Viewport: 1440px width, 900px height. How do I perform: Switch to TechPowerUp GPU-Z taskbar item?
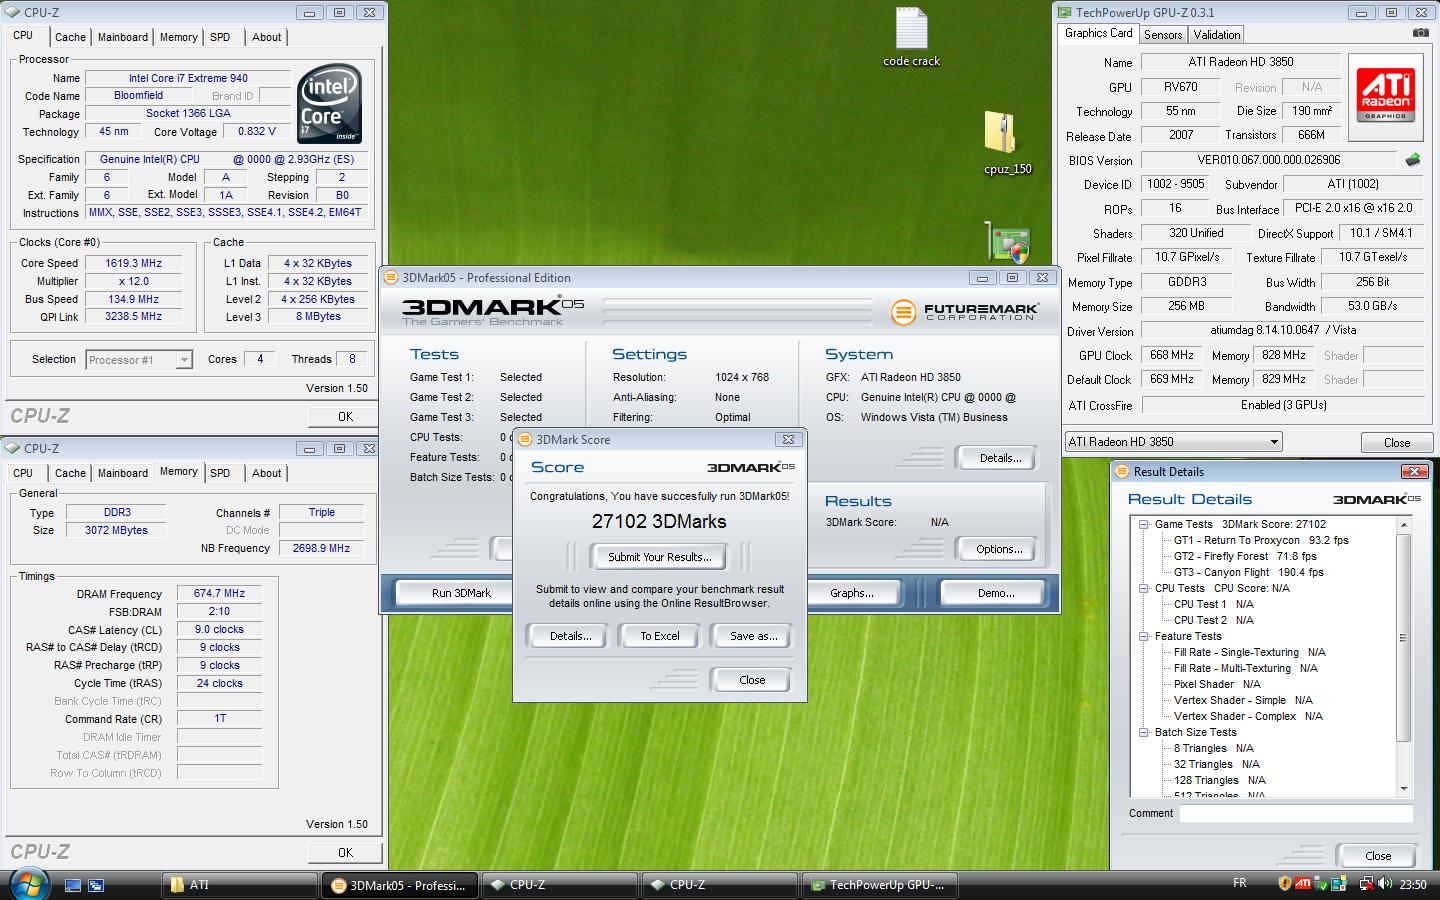click(880, 885)
